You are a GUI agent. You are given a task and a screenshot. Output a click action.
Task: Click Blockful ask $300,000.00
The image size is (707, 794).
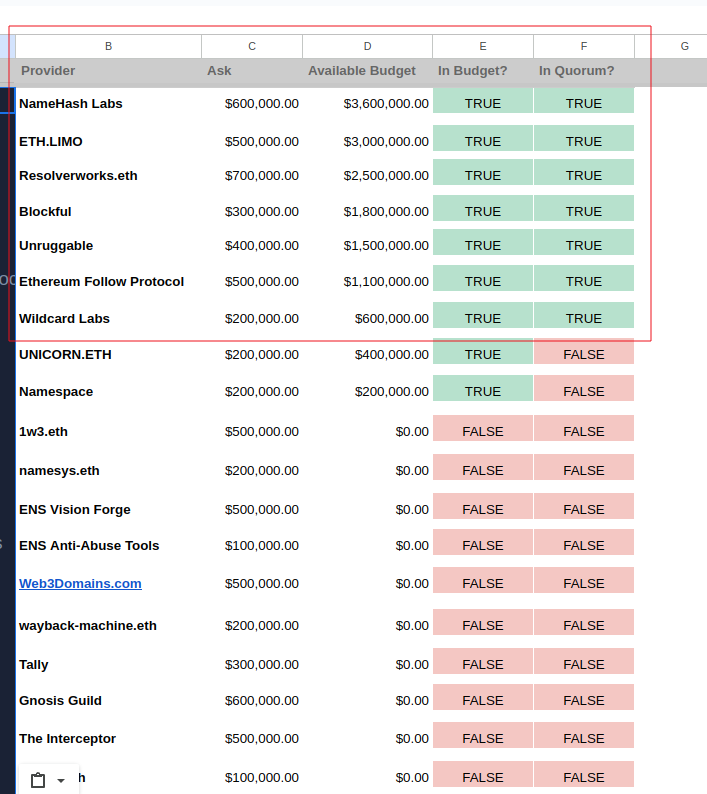[262, 211]
